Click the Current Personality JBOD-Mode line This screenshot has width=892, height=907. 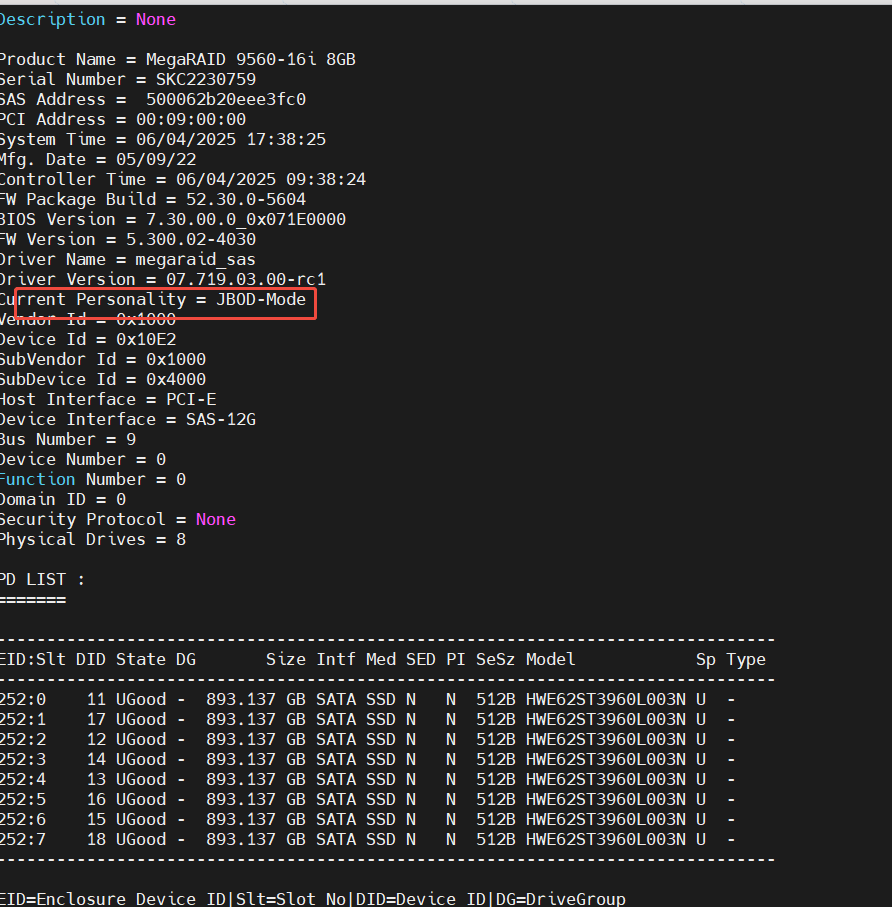153,300
